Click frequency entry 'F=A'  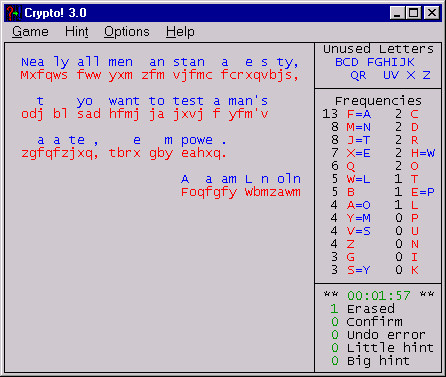coord(359,114)
